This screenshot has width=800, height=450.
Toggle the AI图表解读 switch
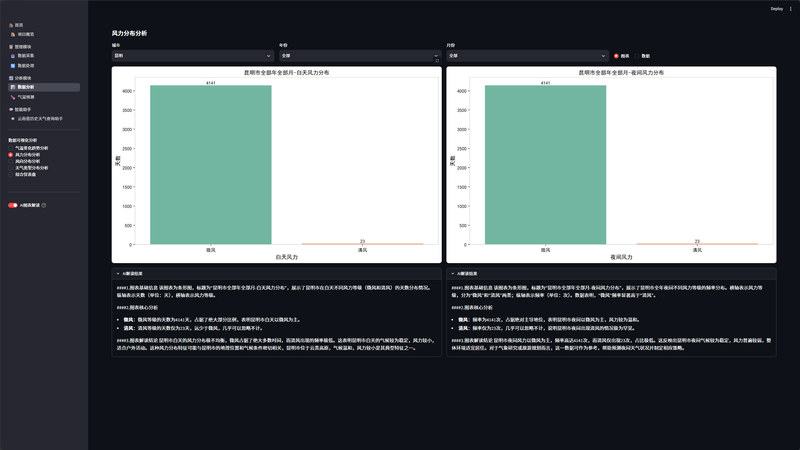click(13, 205)
